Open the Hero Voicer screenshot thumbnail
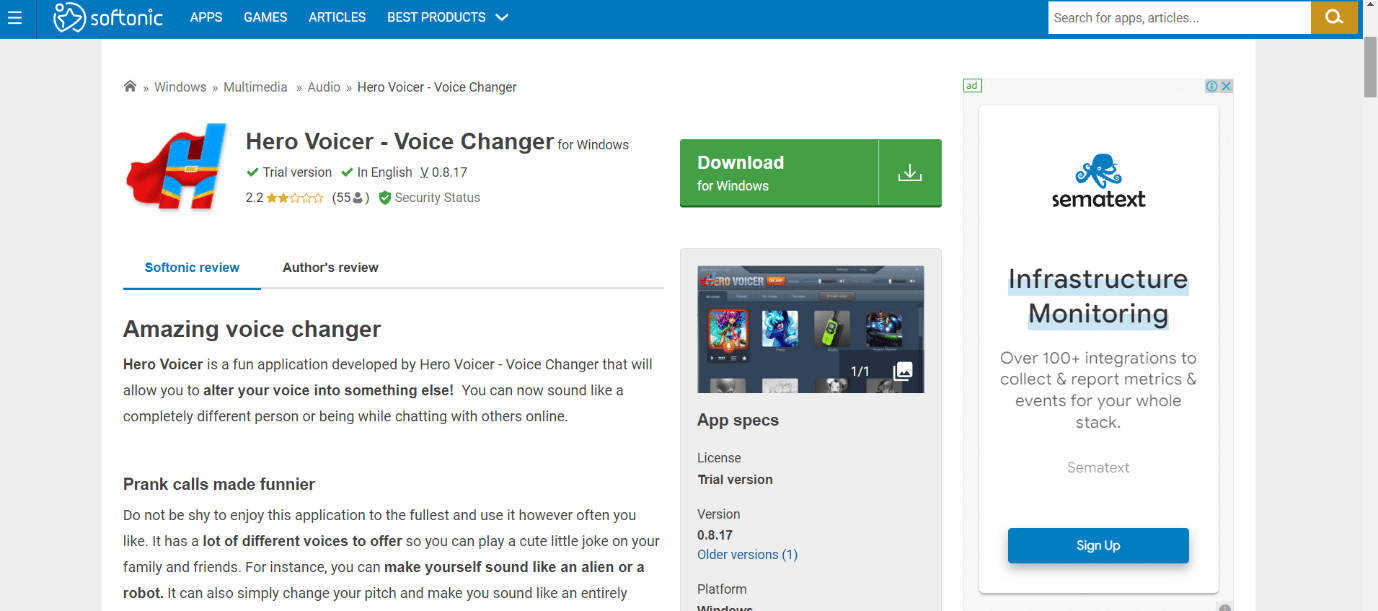Image resolution: width=1378 pixels, height=611 pixels. tap(810, 329)
